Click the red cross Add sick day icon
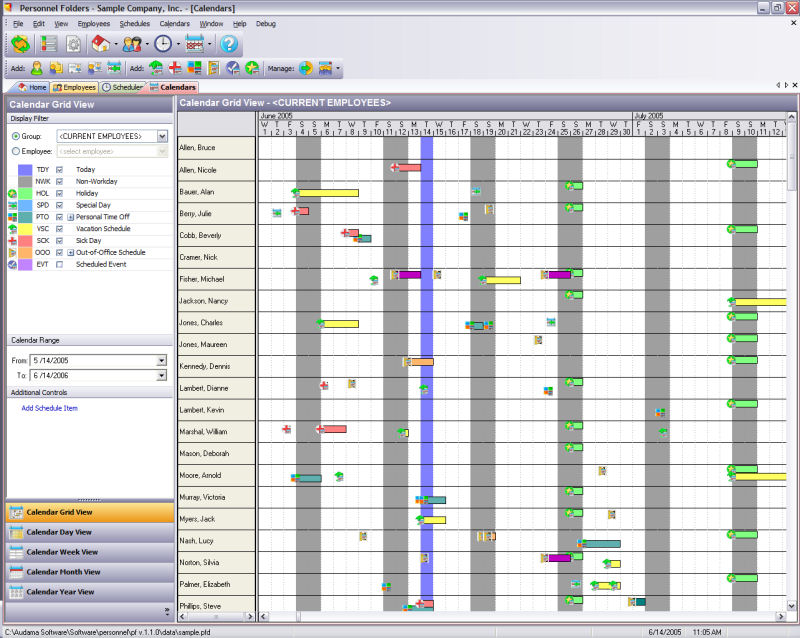 click(x=174, y=68)
